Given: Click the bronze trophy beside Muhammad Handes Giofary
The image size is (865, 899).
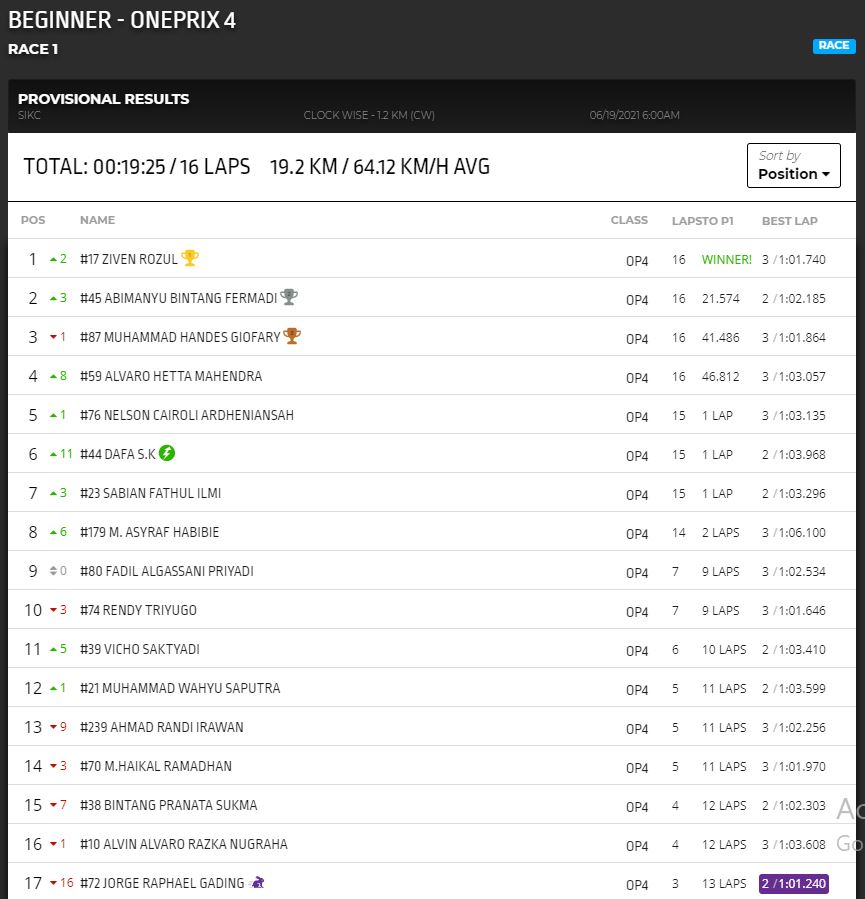Looking at the screenshot, I should tap(292, 336).
